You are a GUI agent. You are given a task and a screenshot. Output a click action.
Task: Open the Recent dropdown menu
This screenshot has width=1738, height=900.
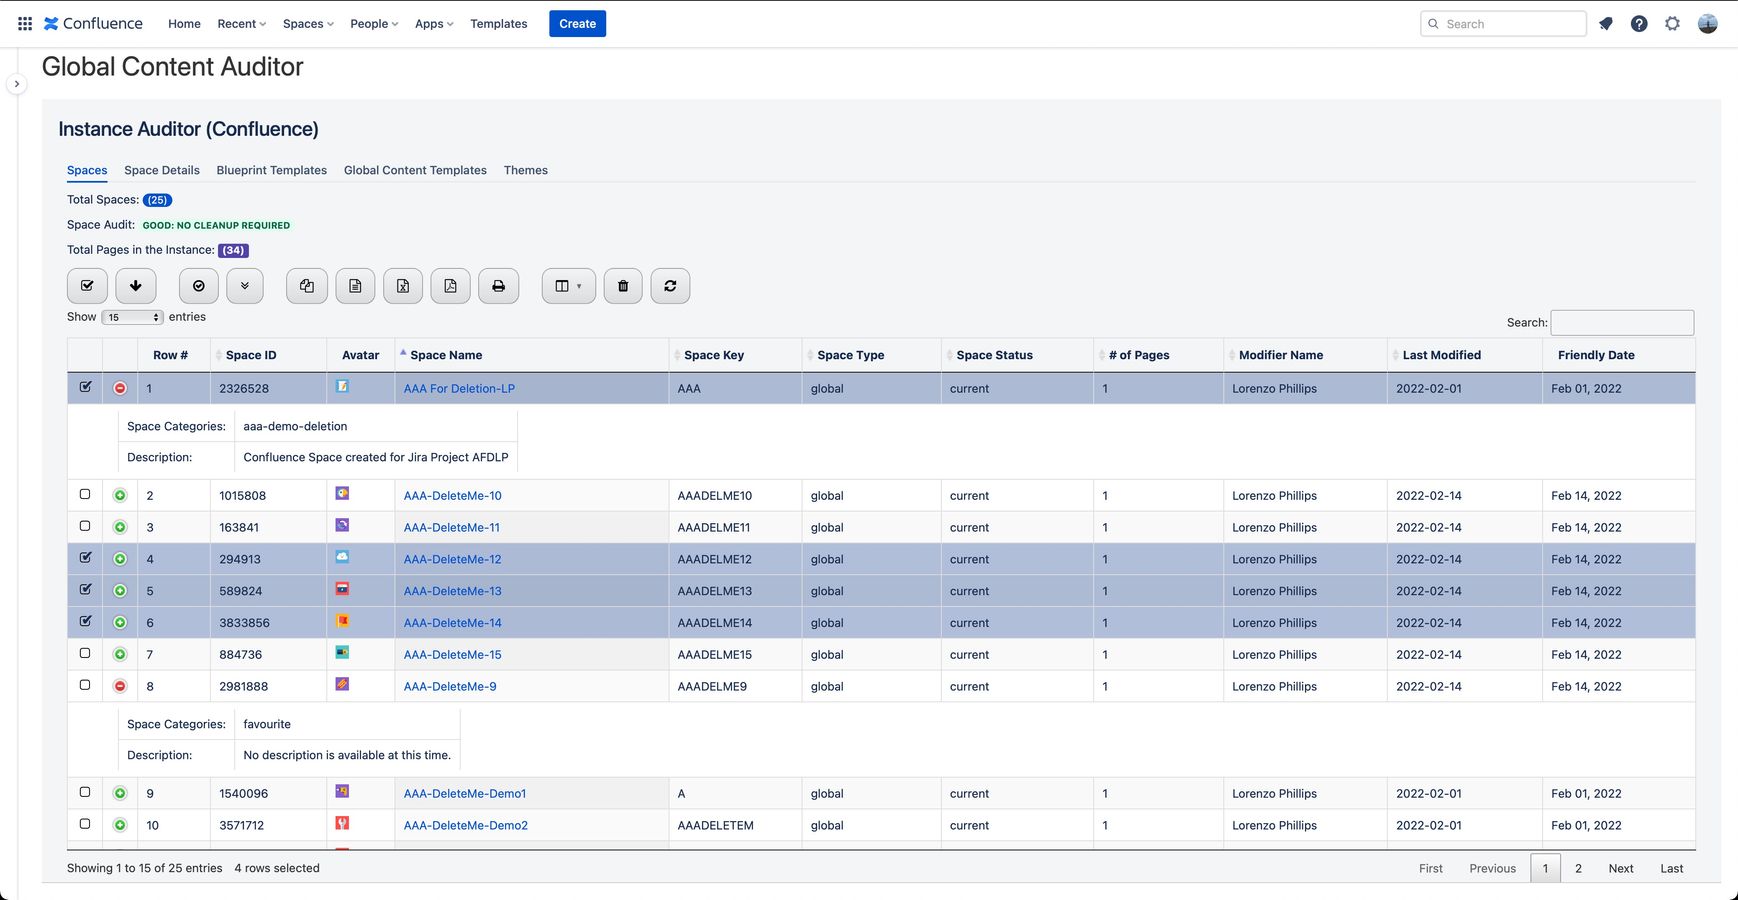point(241,24)
